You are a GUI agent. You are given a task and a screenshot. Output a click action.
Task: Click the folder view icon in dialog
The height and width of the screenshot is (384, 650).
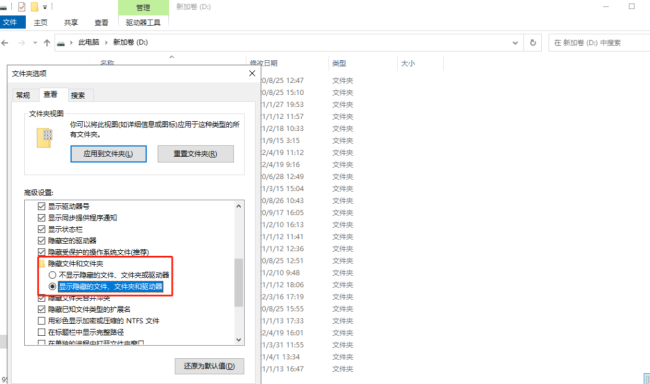(x=45, y=138)
